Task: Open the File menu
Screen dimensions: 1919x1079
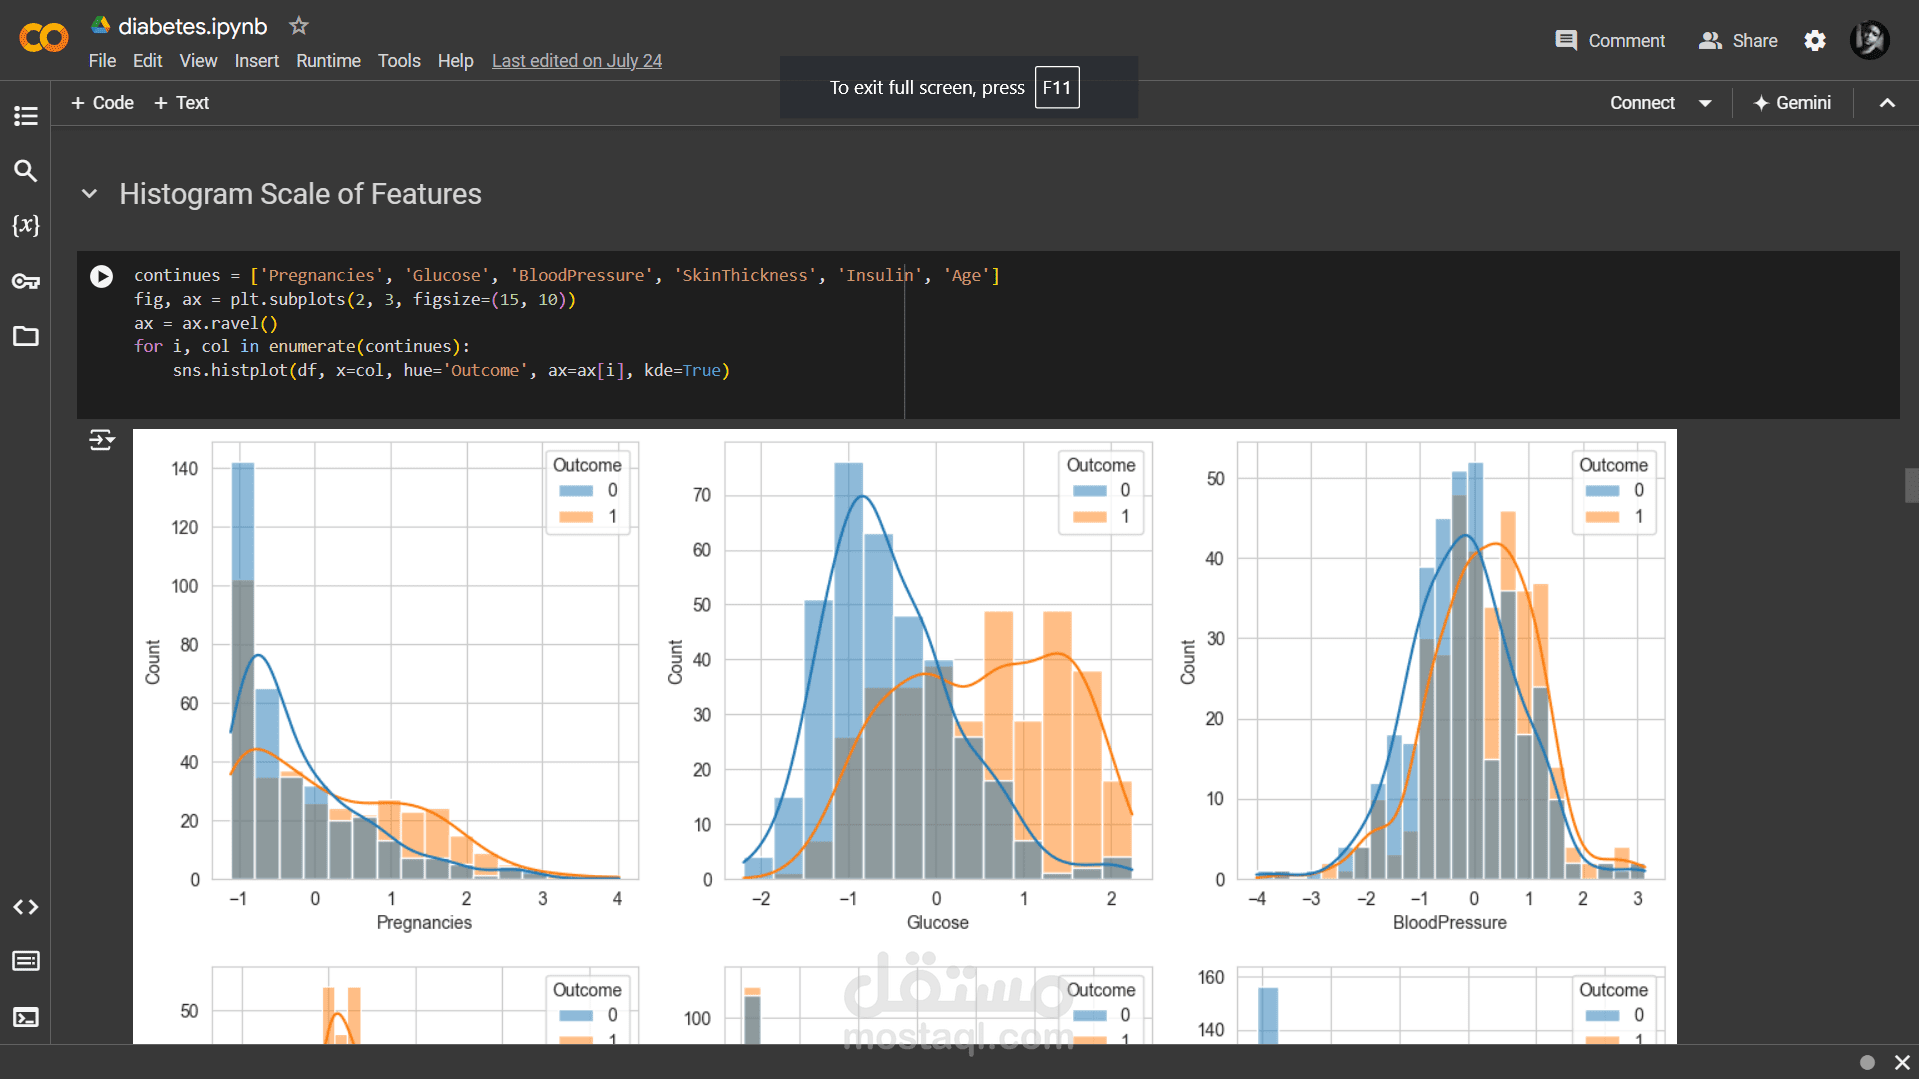Action: point(102,61)
